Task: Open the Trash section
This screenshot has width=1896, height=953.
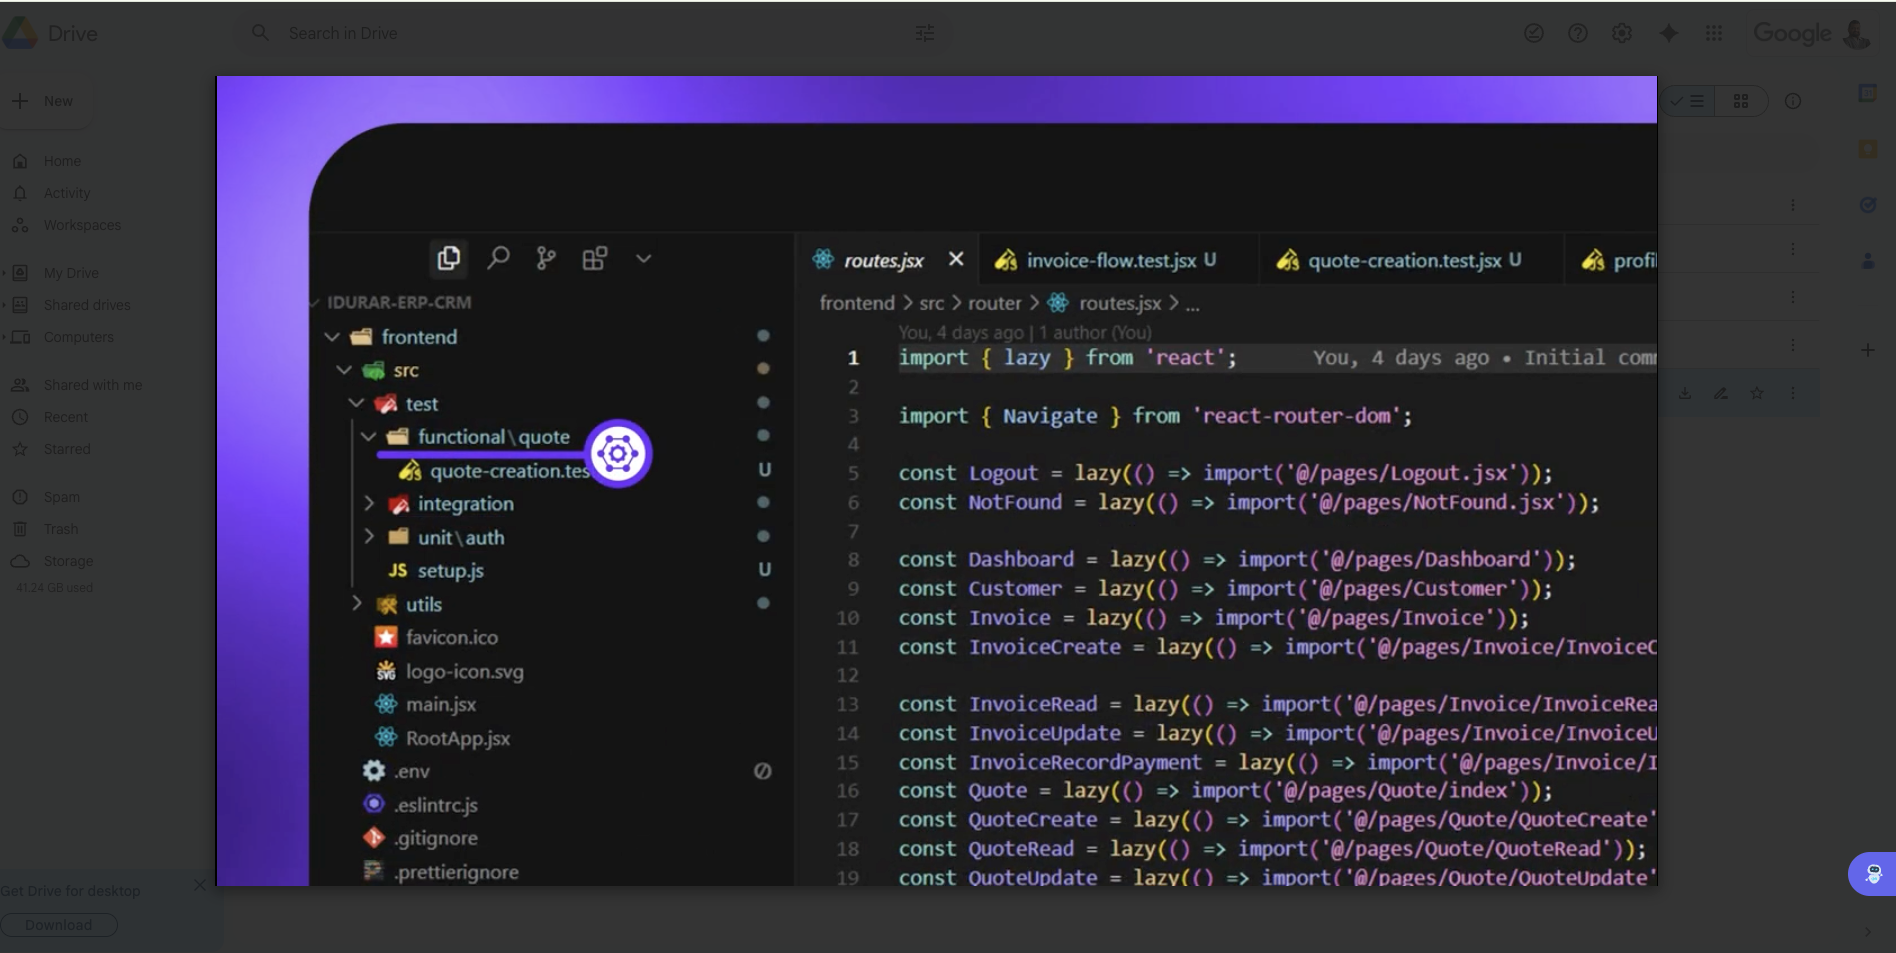Action: click(x=60, y=529)
